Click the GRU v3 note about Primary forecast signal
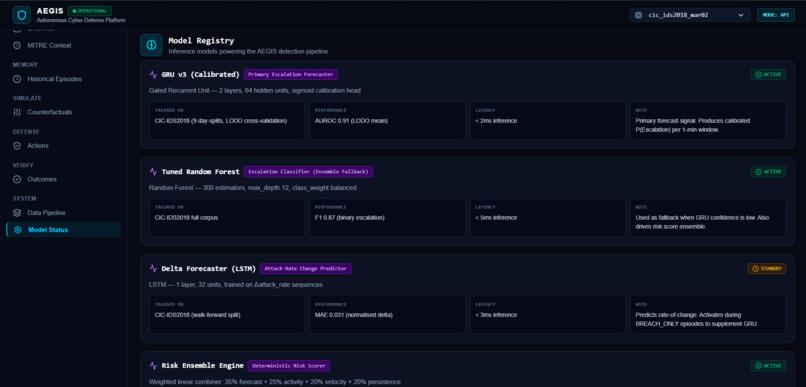Viewport: 806px width, 387px height. pos(692,125)
